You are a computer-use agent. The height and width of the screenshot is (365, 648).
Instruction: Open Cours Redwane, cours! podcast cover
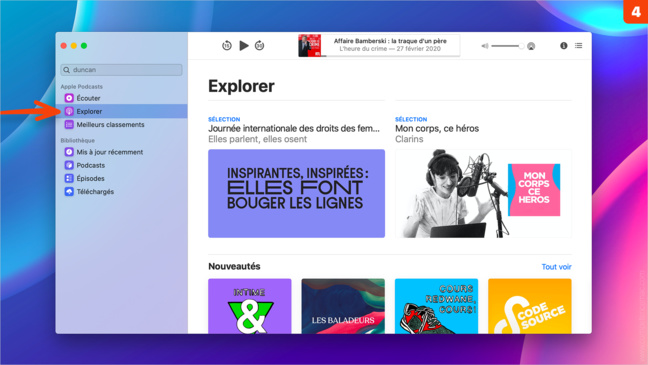436,306
